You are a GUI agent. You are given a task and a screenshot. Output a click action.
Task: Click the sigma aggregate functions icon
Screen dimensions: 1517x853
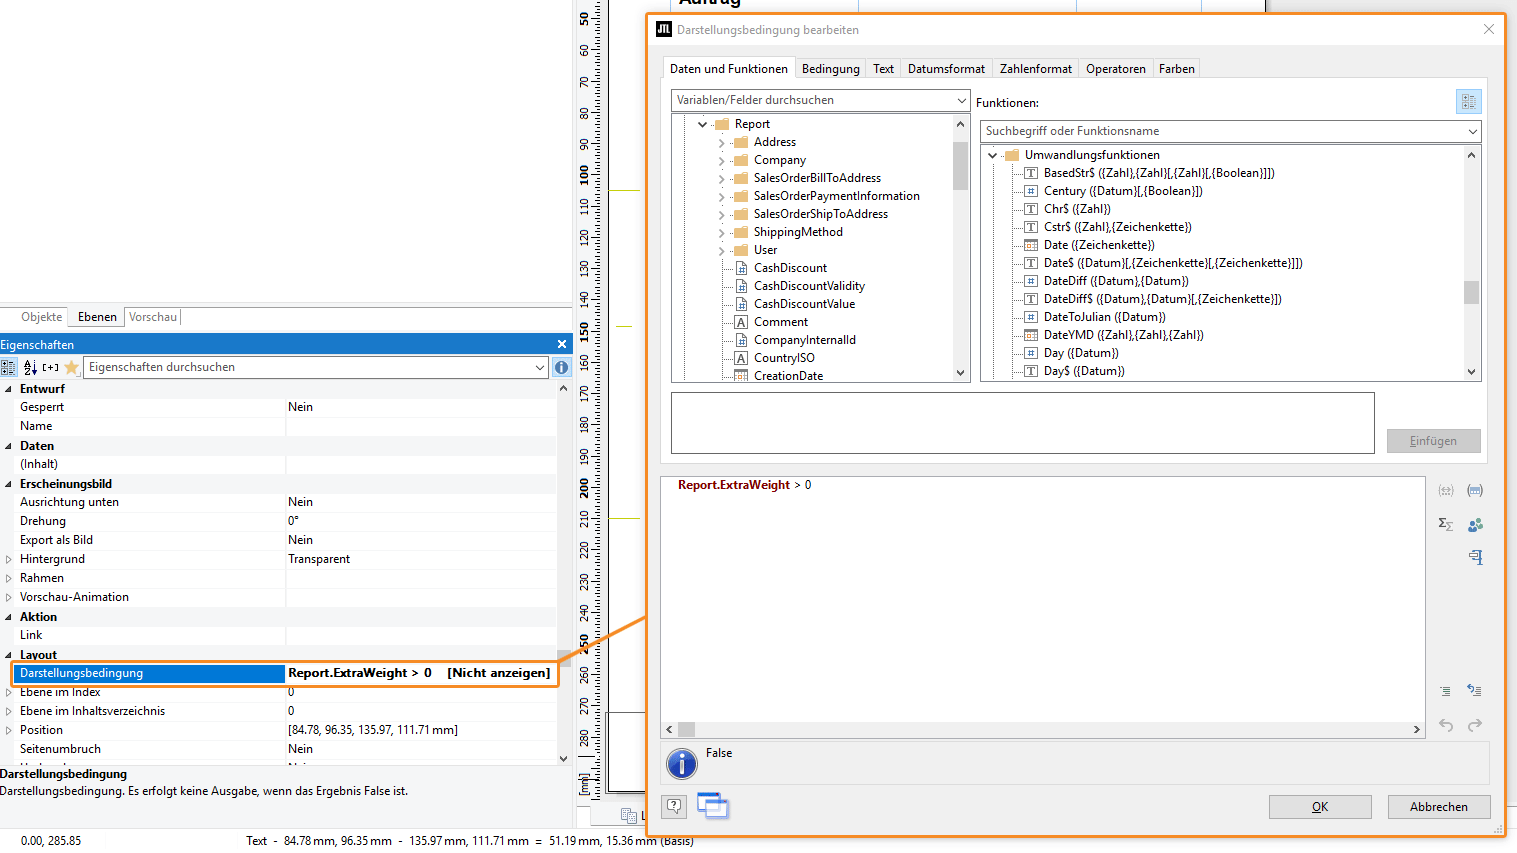(x=1445, y=524)
